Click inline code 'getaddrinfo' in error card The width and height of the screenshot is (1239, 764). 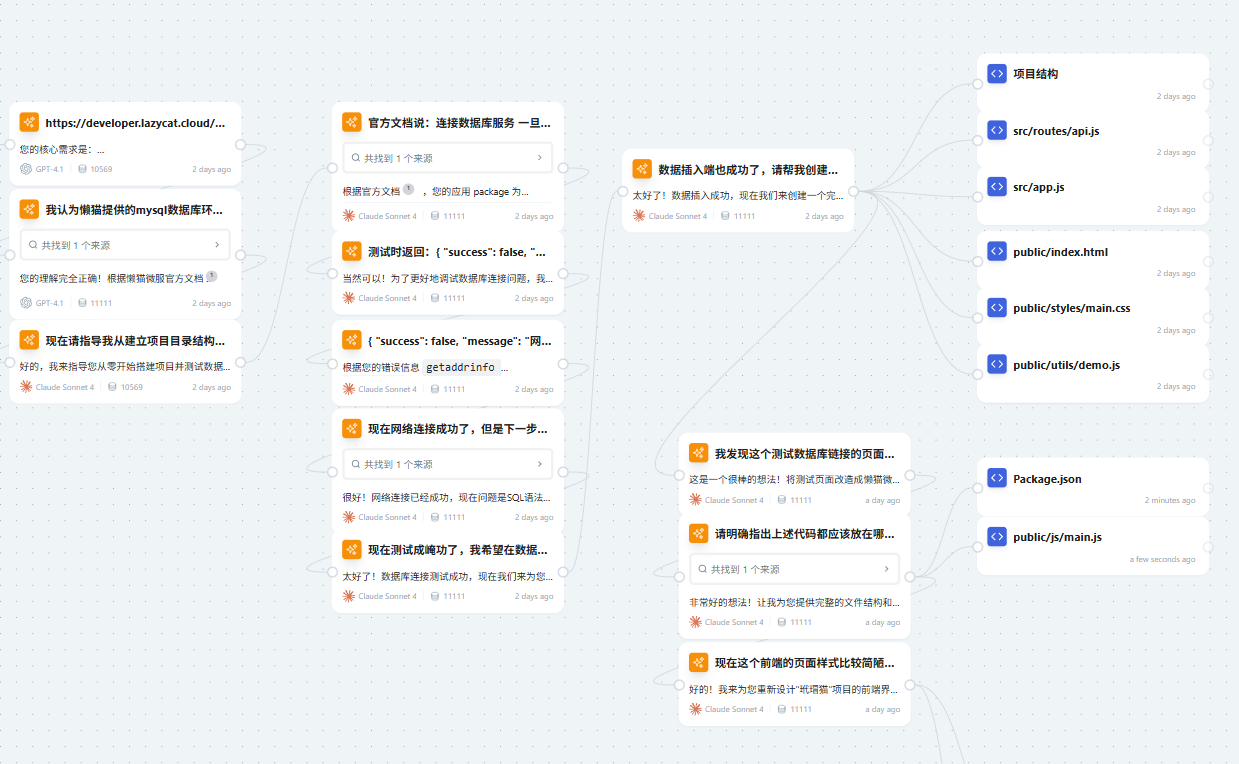click(460, 367)
